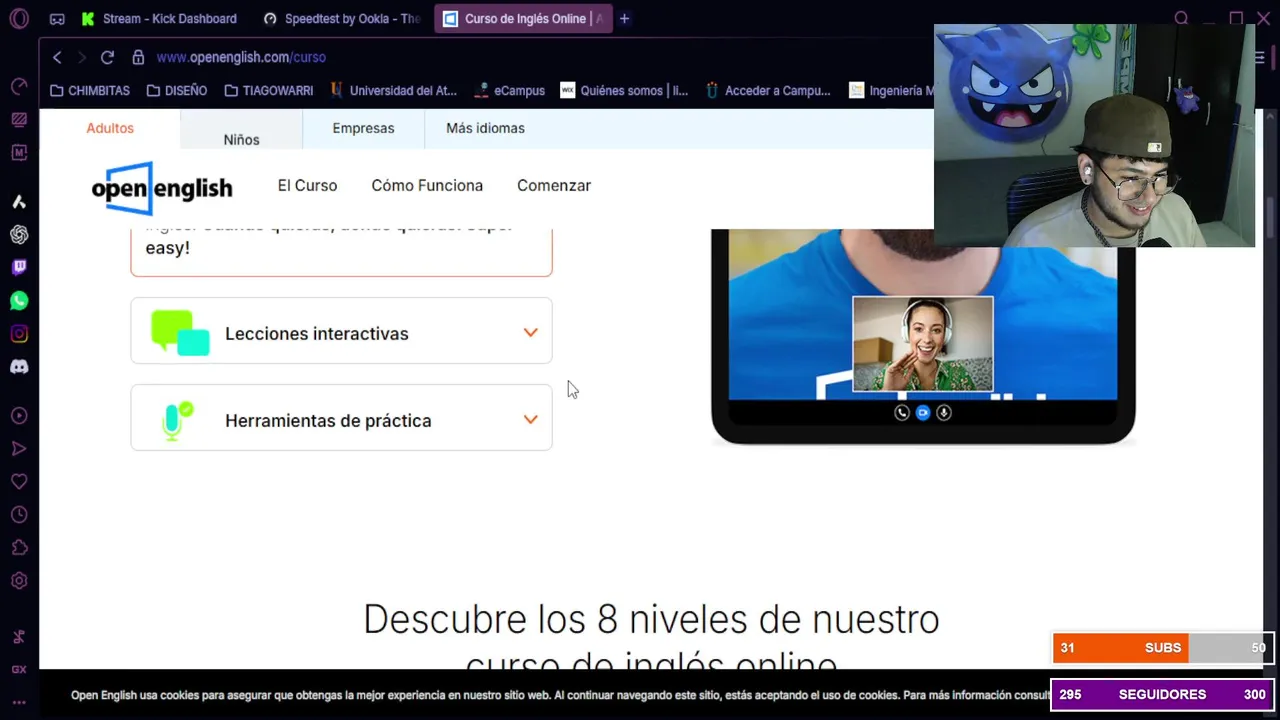Click the forward navigation arrow

pyautogui.click(x=82, y=57)
